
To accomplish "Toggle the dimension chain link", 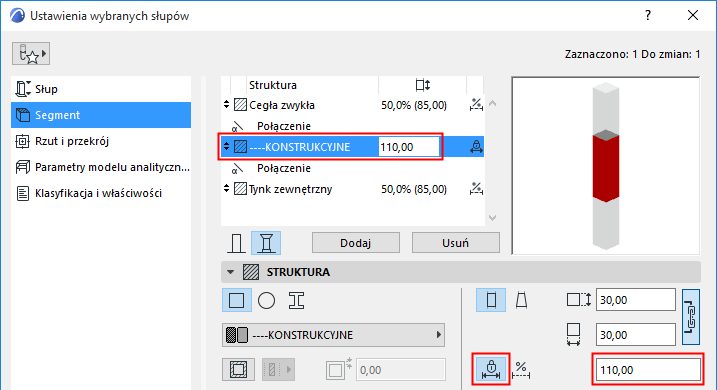I will point(691,316).
